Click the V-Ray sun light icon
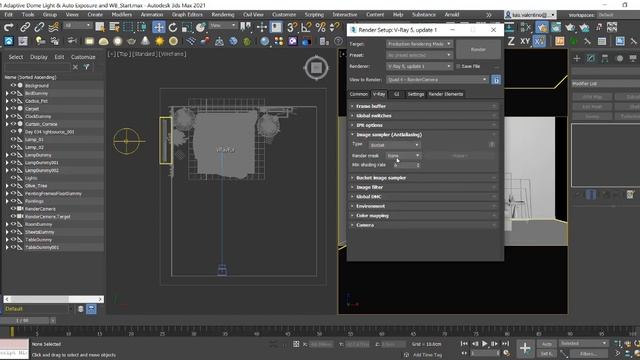 [159, 41]
